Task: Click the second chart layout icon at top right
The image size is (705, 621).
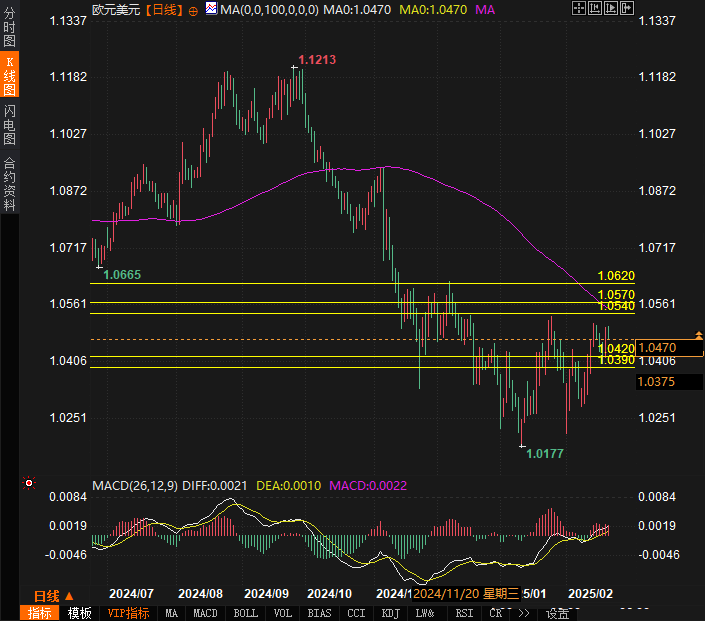Action: point(593,9)
